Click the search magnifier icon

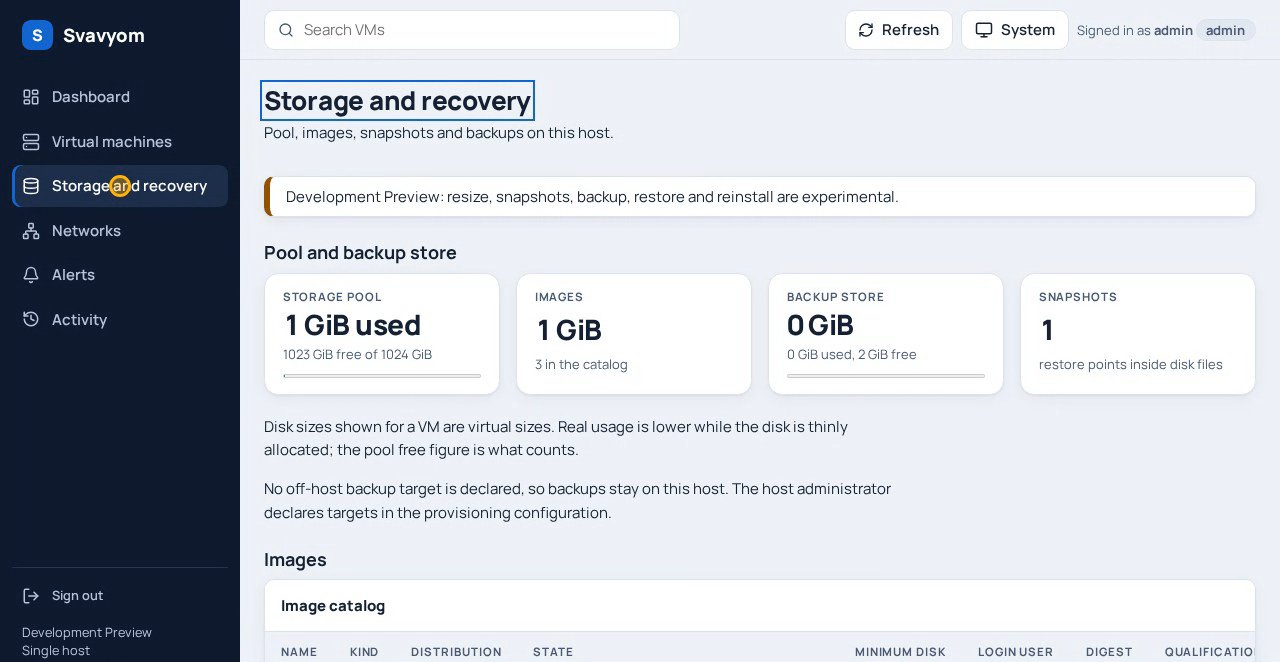click(286, 30)
